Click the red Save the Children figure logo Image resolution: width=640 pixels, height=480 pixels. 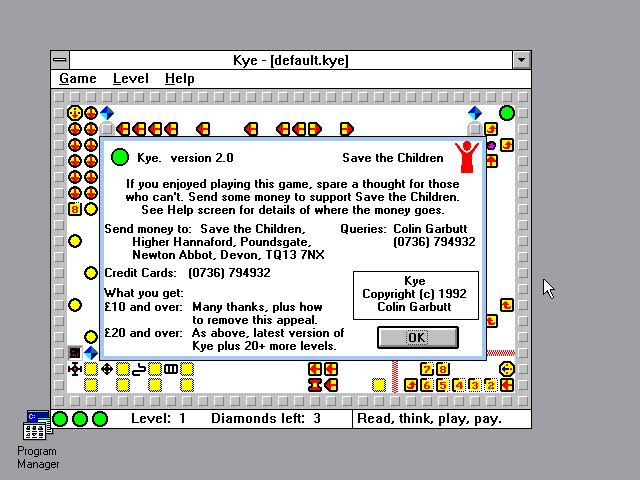[x=466, y=157]
